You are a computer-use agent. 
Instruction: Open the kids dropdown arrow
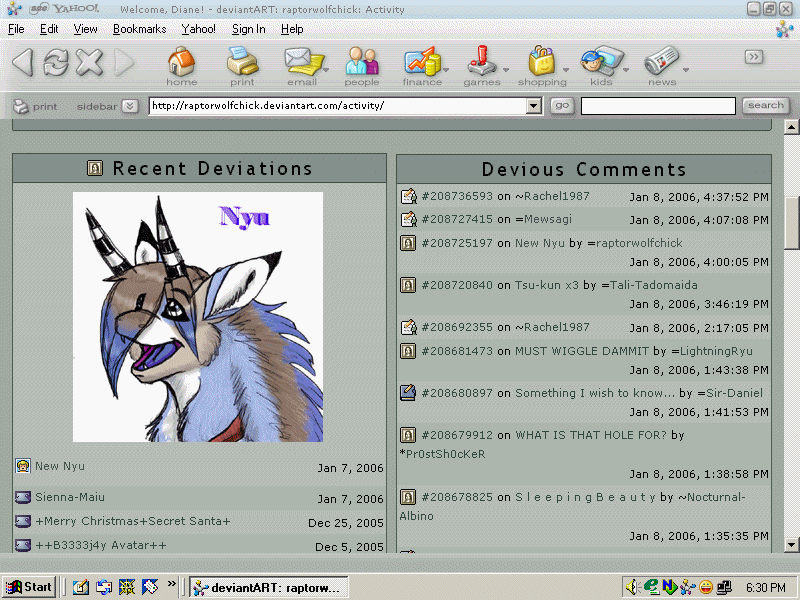(626, 70)
